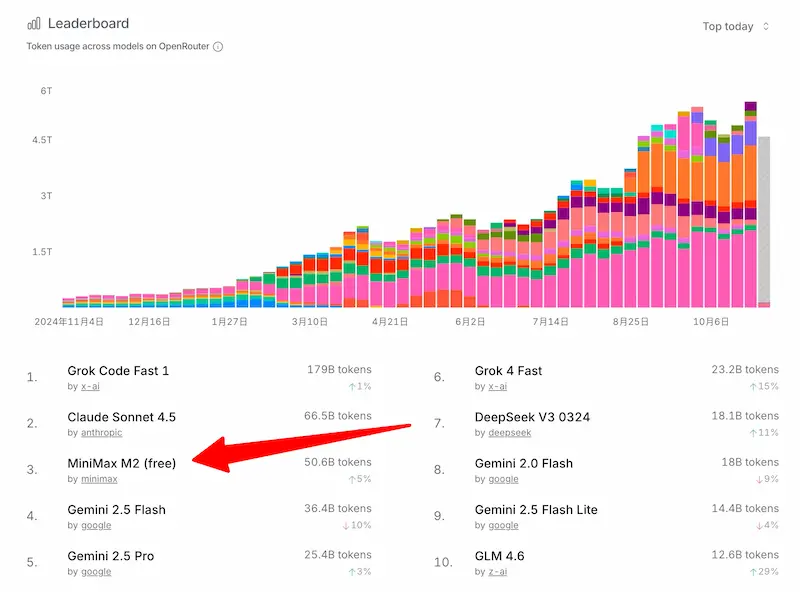Open Claude Sonnet 4.5 model link

click(121, 417)
